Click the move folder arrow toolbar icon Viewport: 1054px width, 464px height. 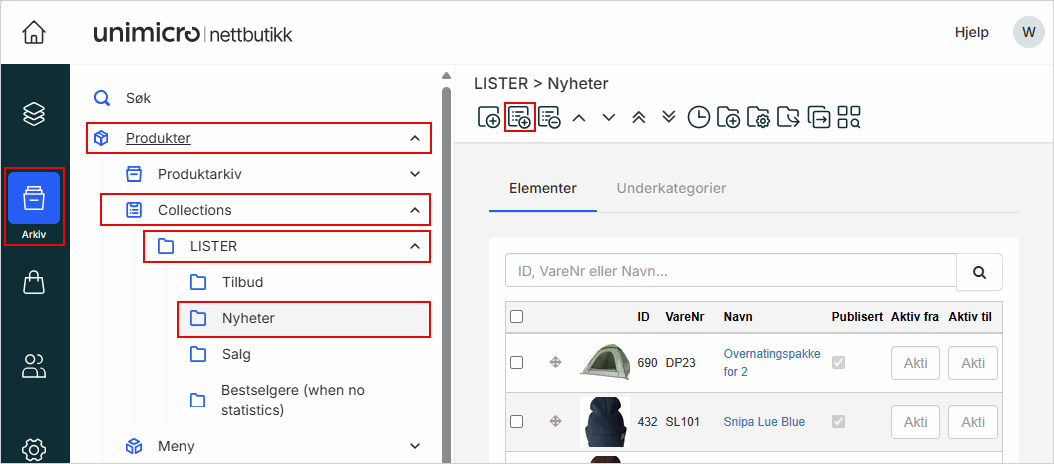[x=788, y=117]
